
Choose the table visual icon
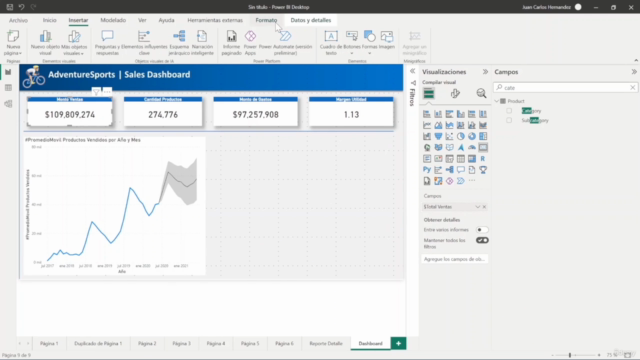click(460, 159)
